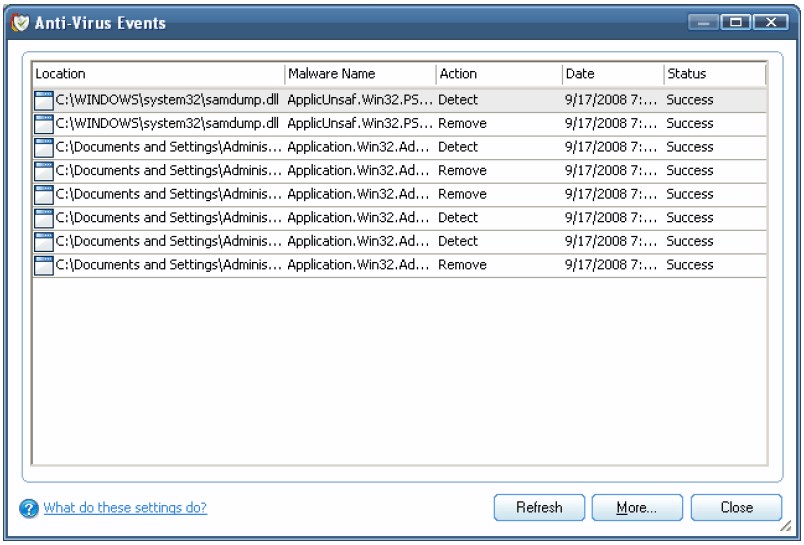Click file icon of first samdump.dll Detect row

click(x=44, y=100)
